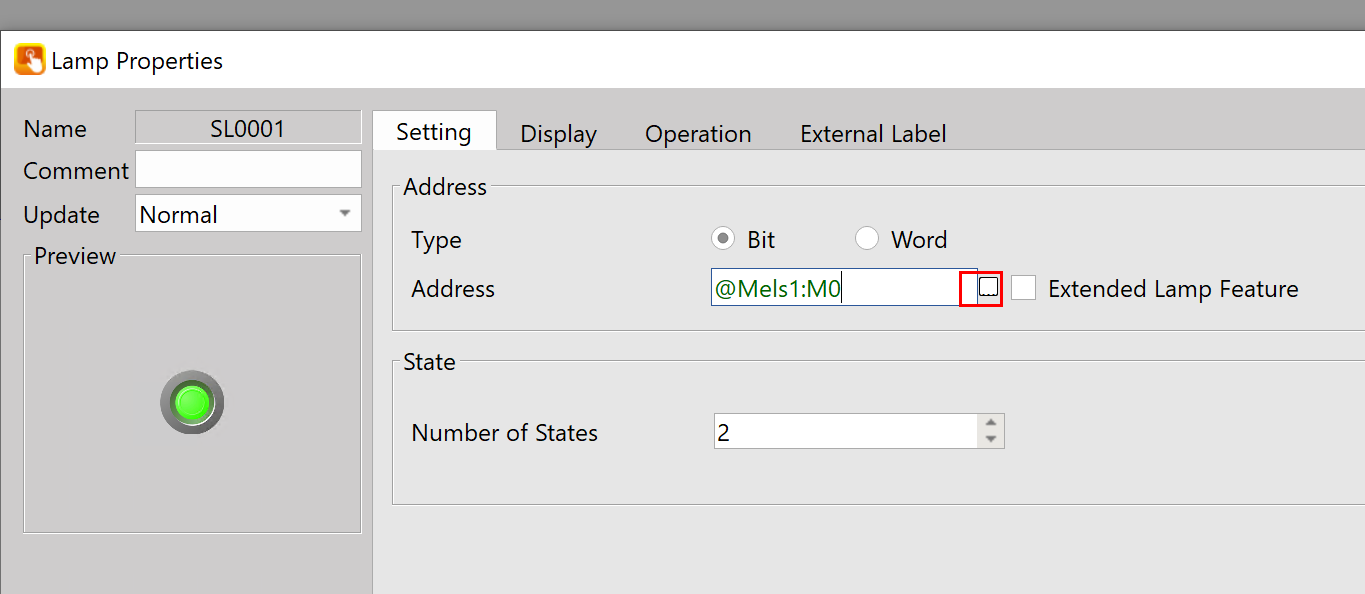Open the address browse button
The image size is (1365, 594).
pos(988,288)
